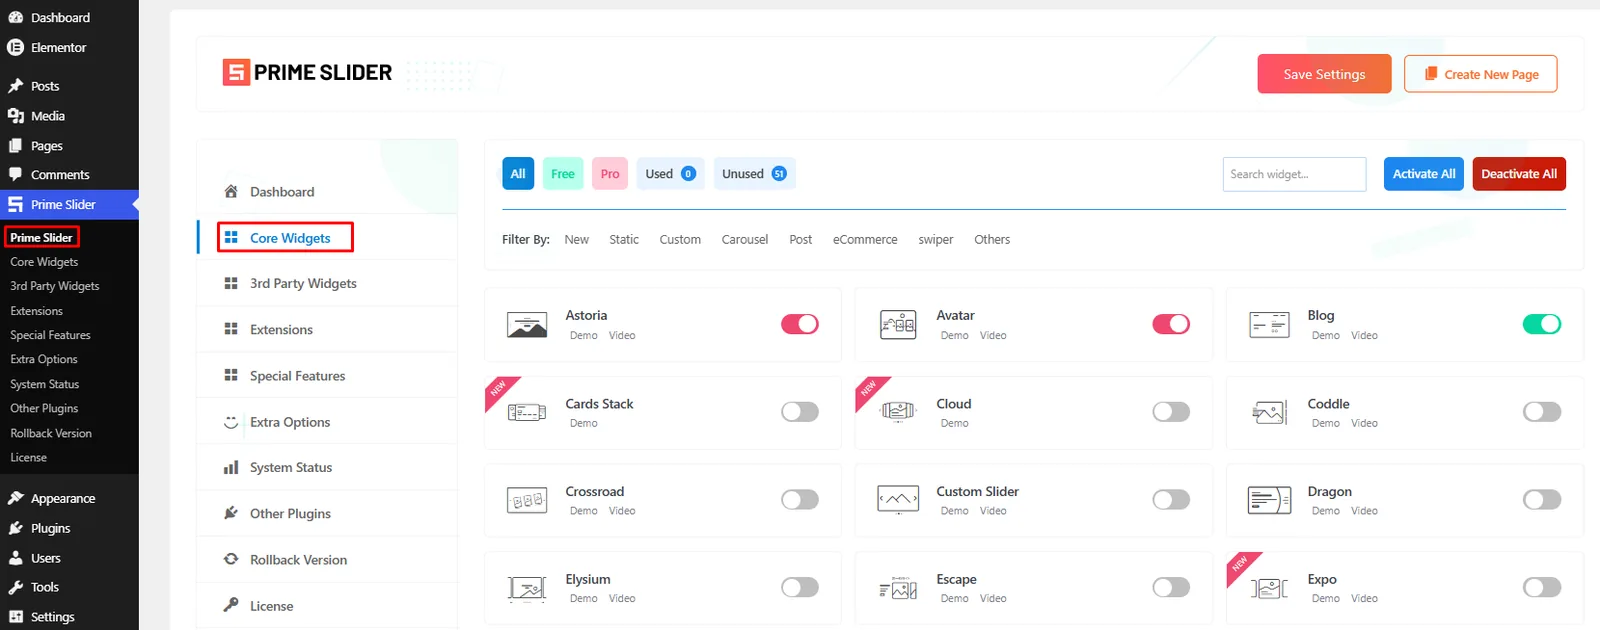
Task: Disable the Astoria widget toggle
Action: pyautogui.click(x=800, y=324)
